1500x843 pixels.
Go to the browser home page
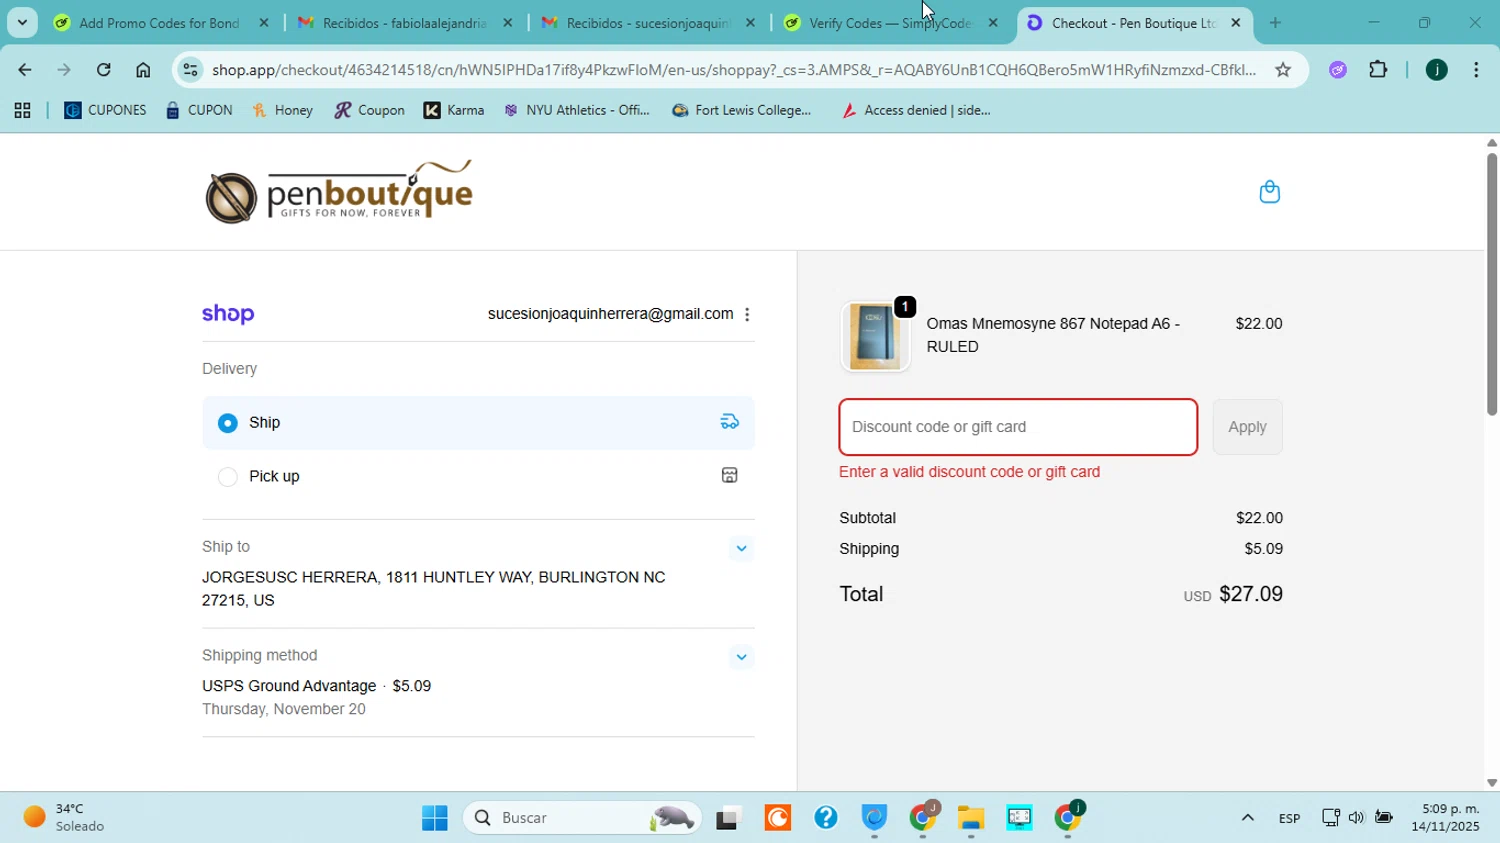click(x=143, y=70)
